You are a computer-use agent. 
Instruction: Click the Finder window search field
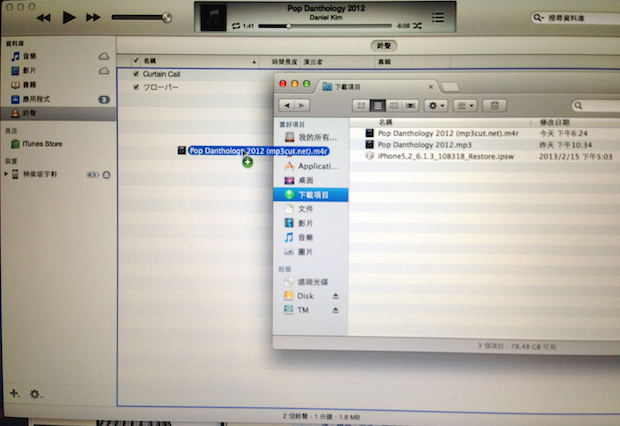pyautogui.click(x=596, y=106)
